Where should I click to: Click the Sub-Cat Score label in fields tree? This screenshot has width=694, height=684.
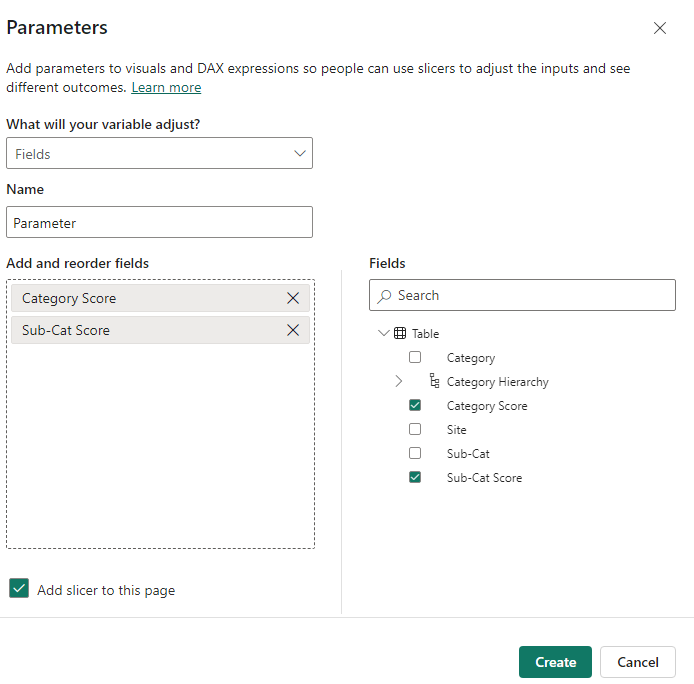(x=484, y=477)
